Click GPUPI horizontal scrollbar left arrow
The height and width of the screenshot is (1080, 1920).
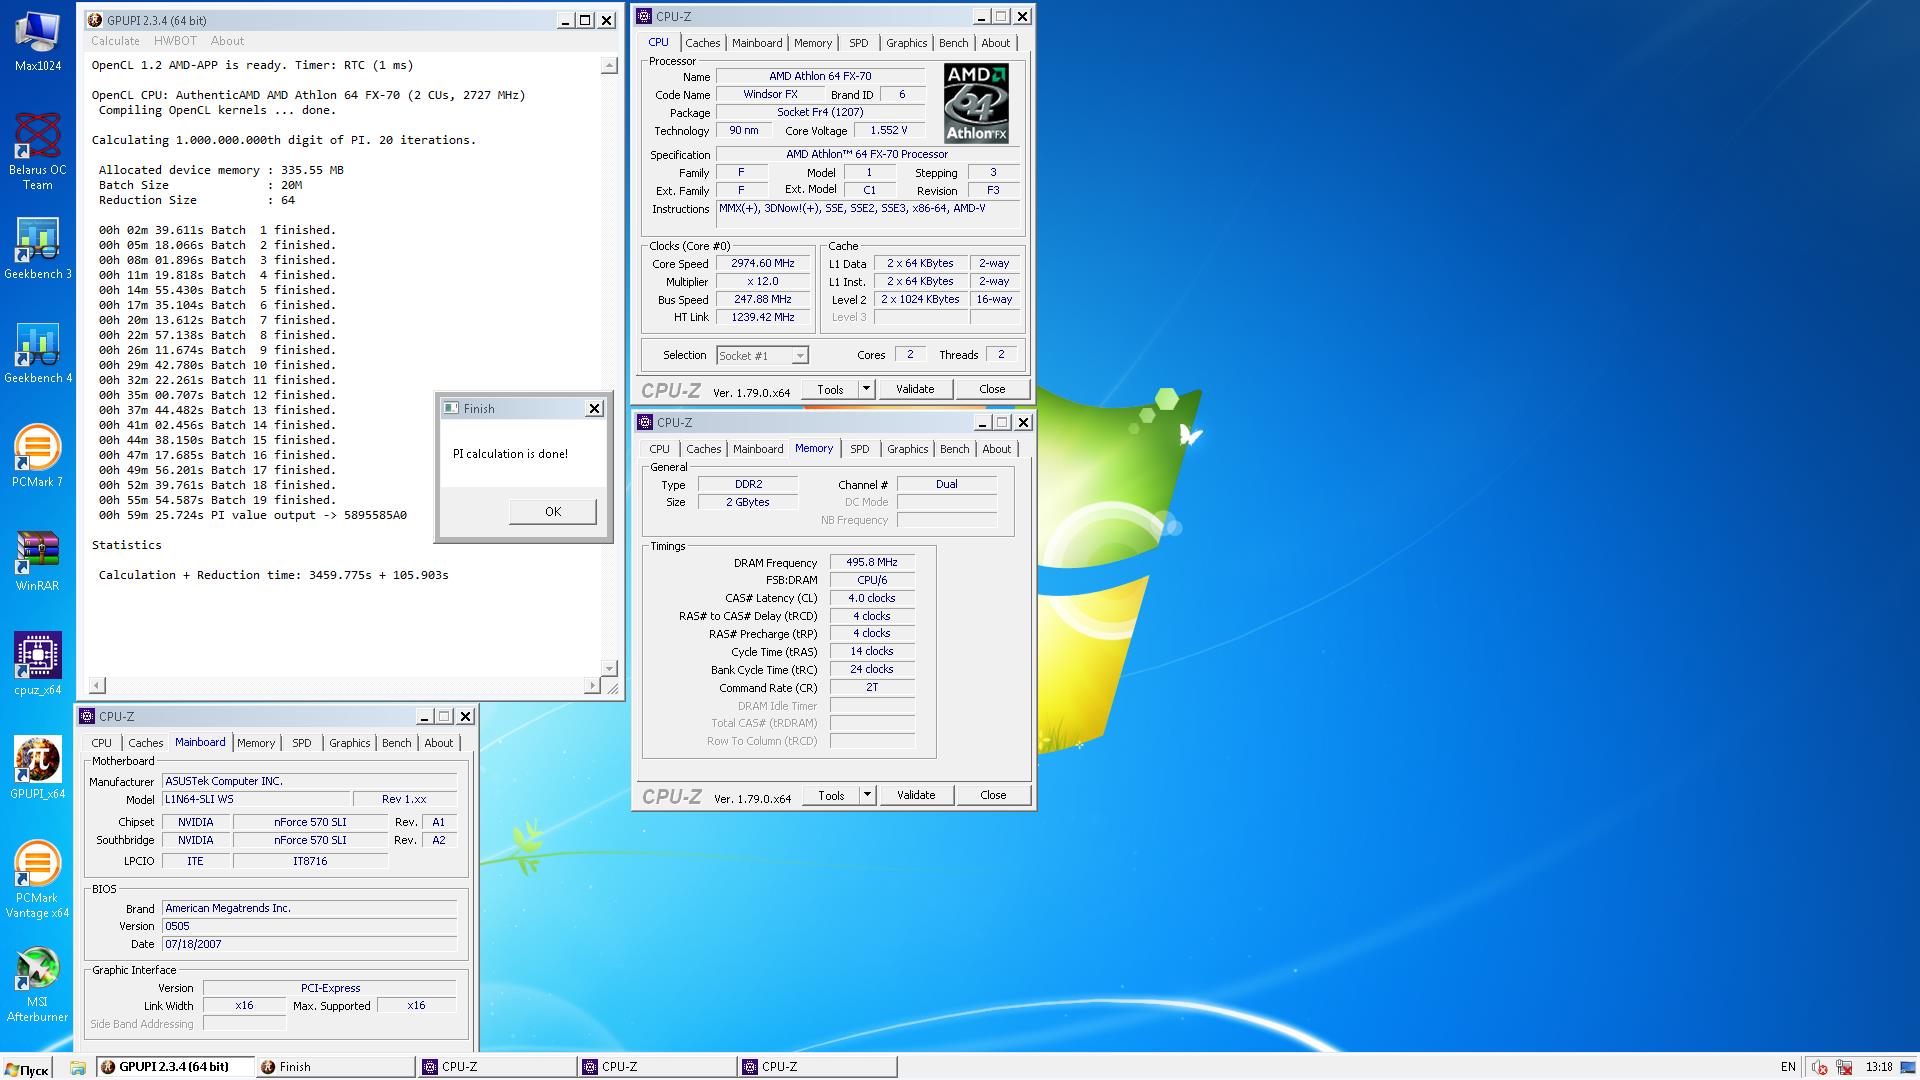point(97,685)
